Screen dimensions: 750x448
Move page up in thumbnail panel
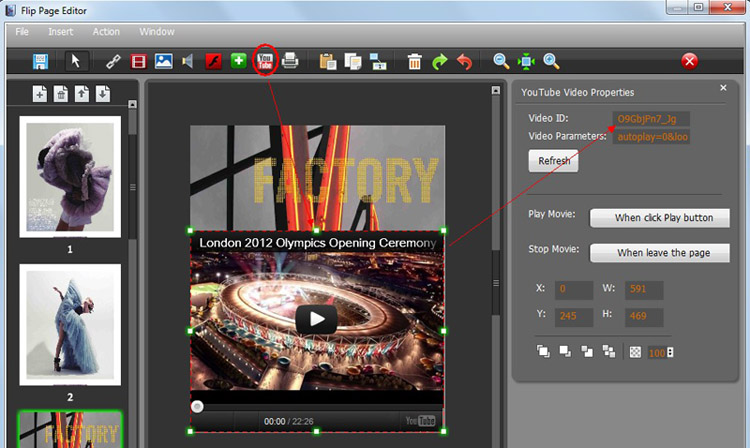pyautogui.click(x=82, y=94)
